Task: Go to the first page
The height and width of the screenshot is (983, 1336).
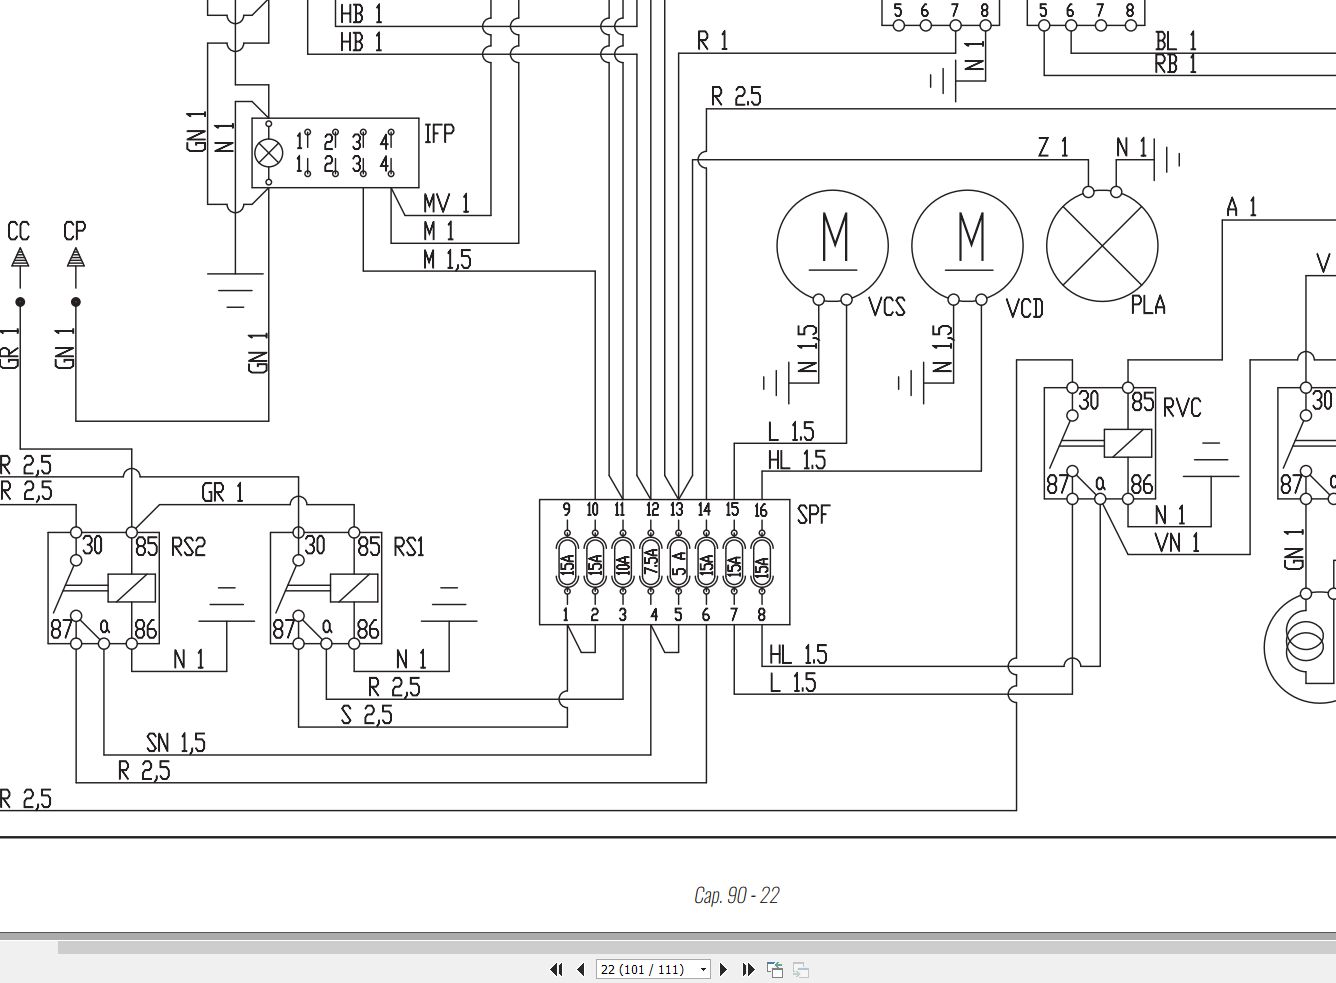Action: [x=556, y=969]
